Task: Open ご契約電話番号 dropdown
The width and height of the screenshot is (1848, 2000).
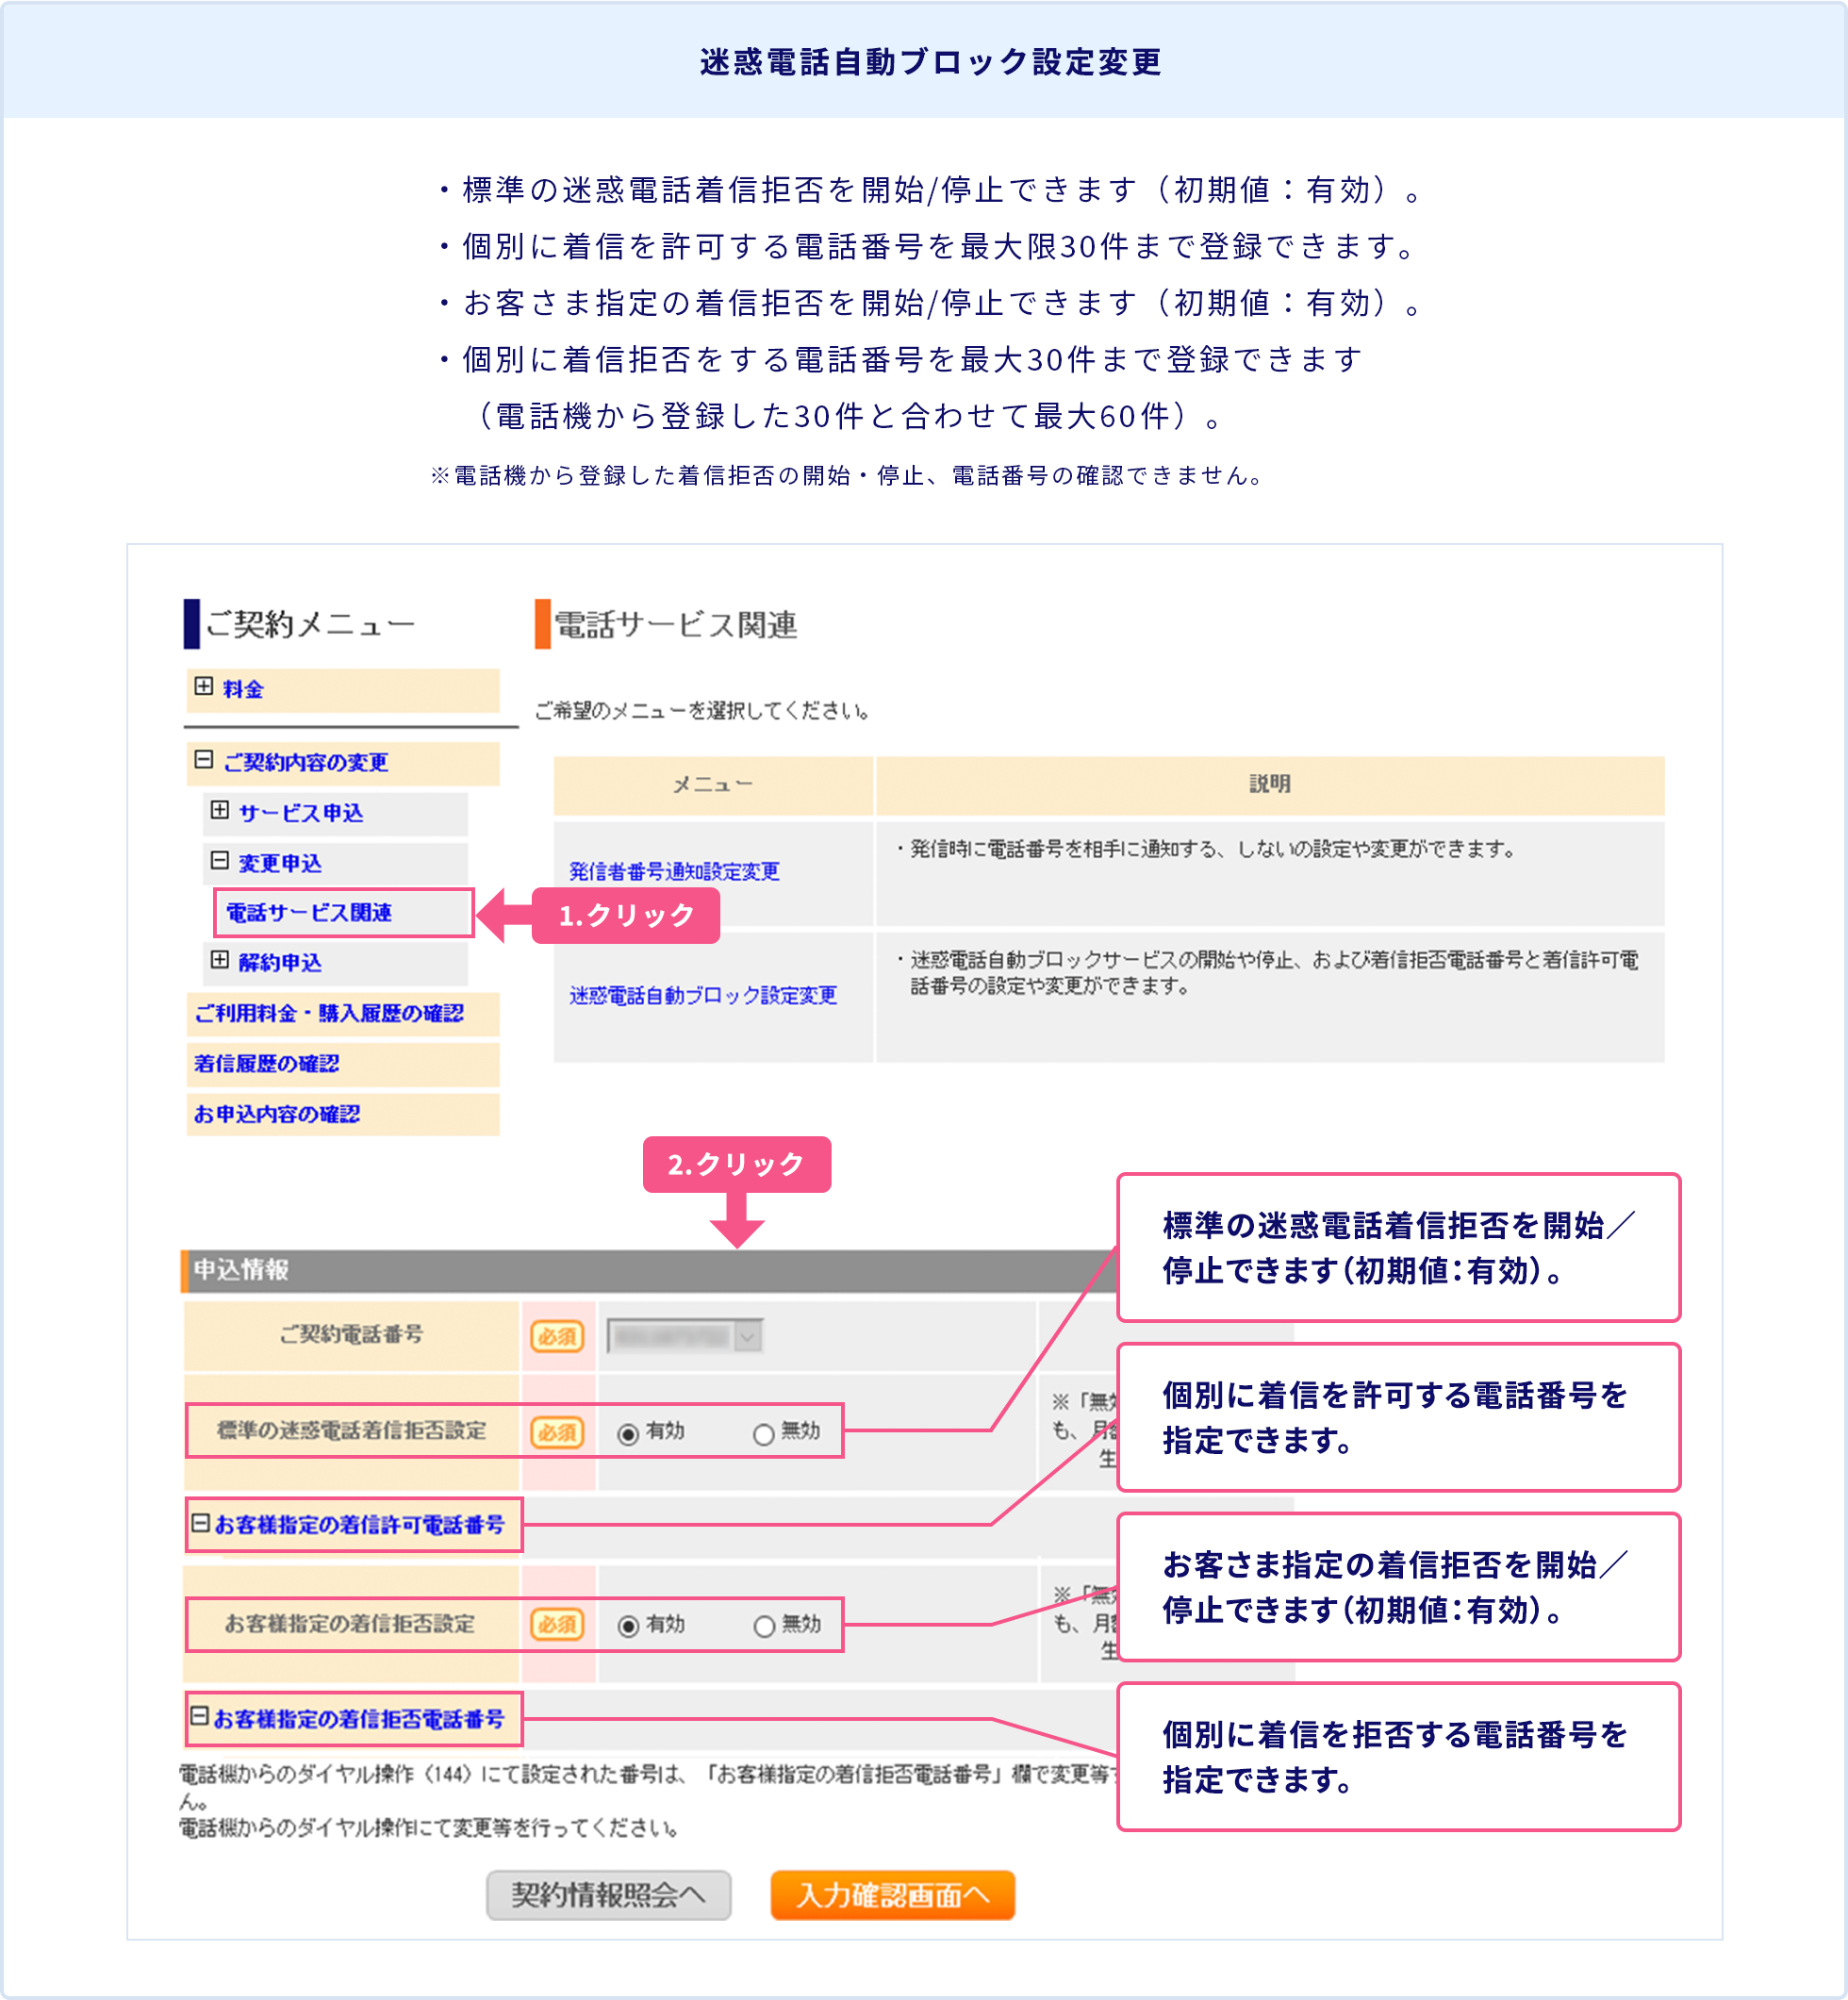Action: coord(685,1336)
